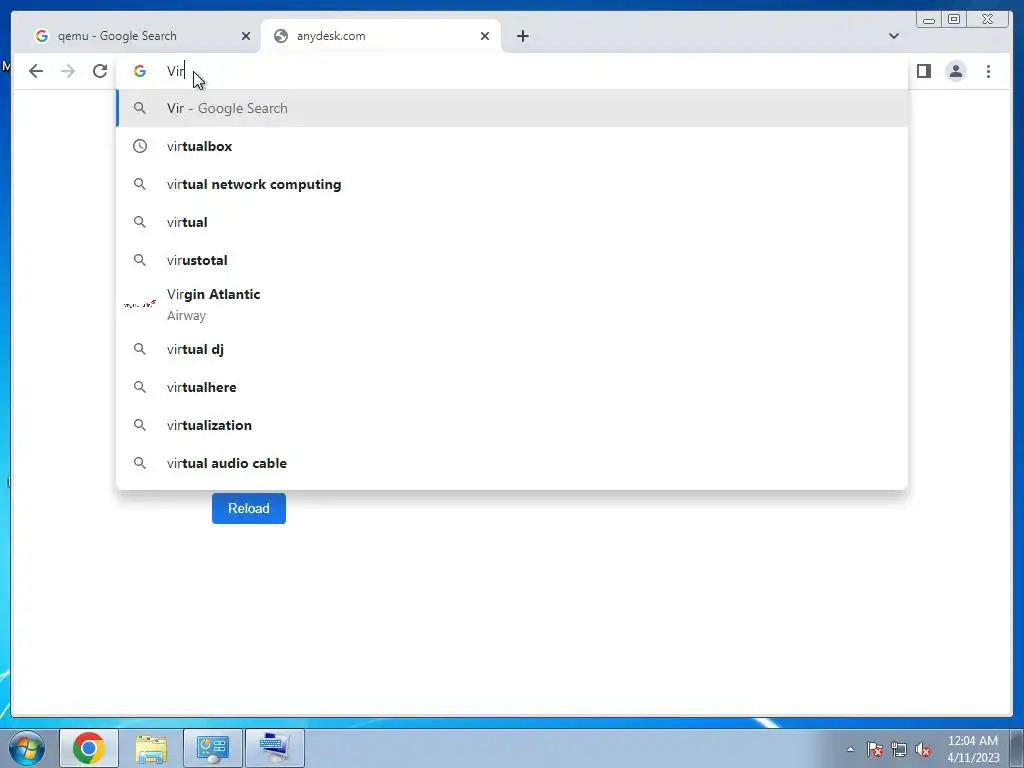Click the network status tray icon

point(899,750)
